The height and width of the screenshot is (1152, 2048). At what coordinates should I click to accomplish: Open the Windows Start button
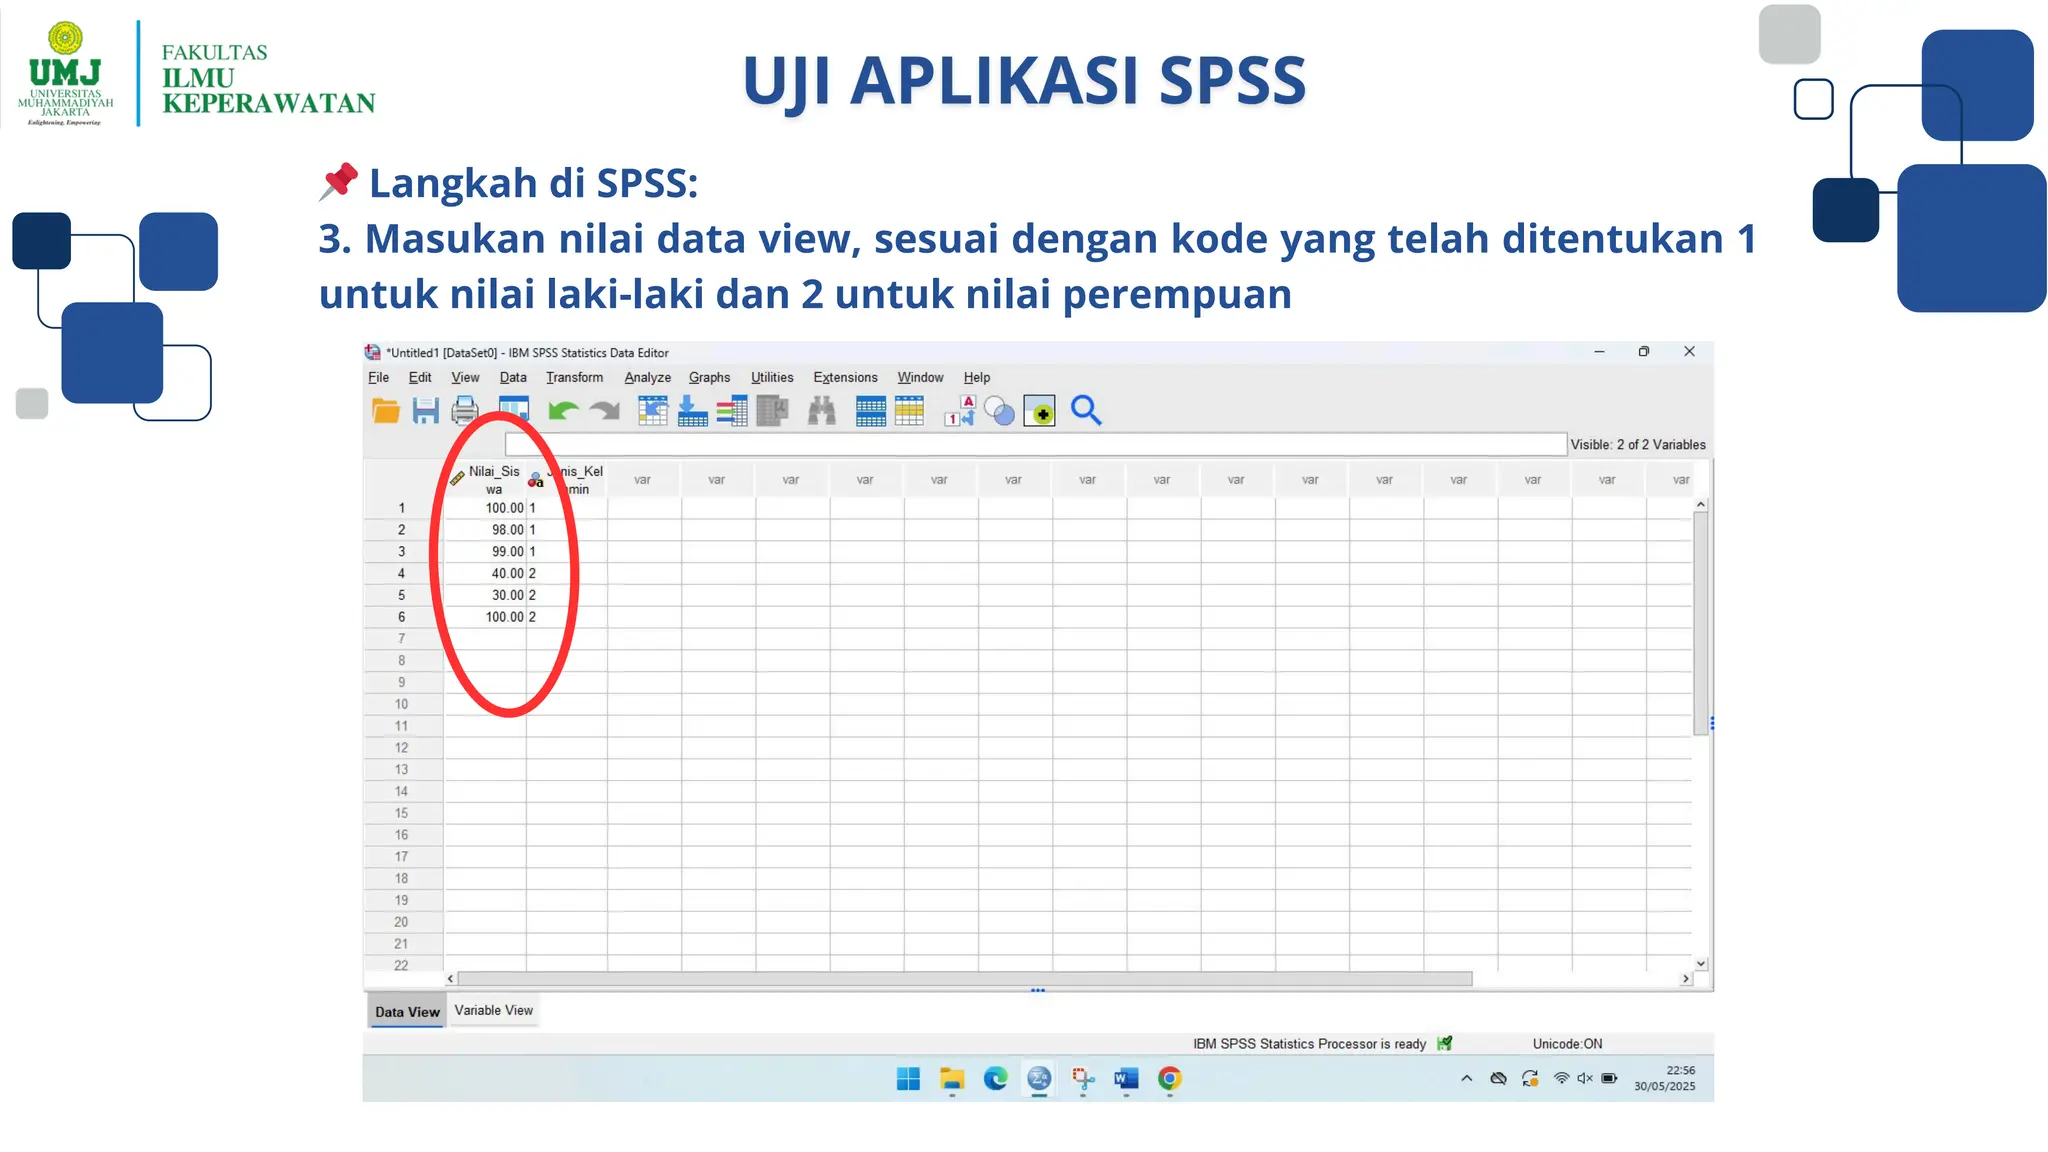coord(908,1079)
